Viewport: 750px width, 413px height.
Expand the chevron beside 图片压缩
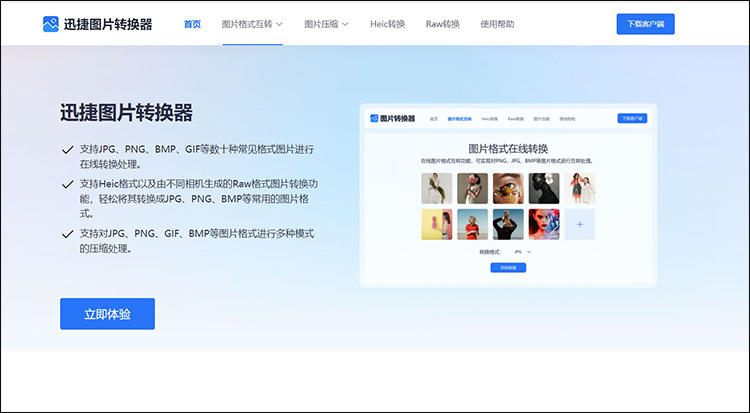[345, 24]
